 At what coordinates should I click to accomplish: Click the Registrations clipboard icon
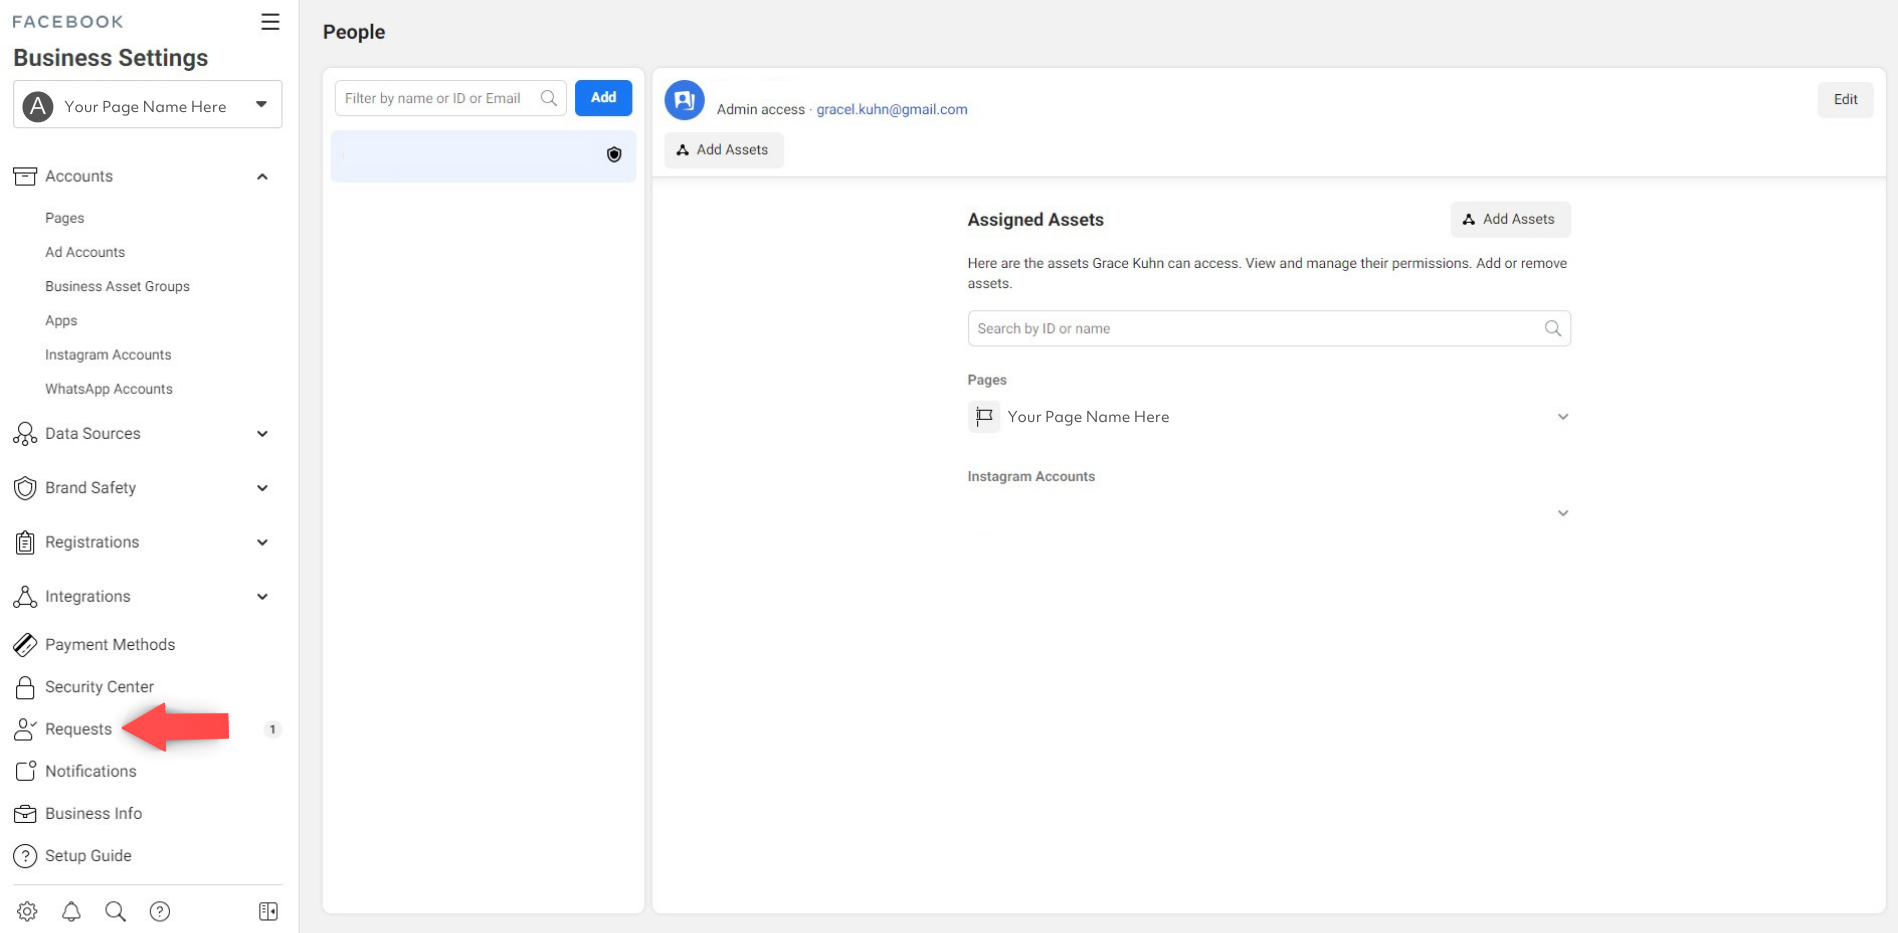click(25, 542)
